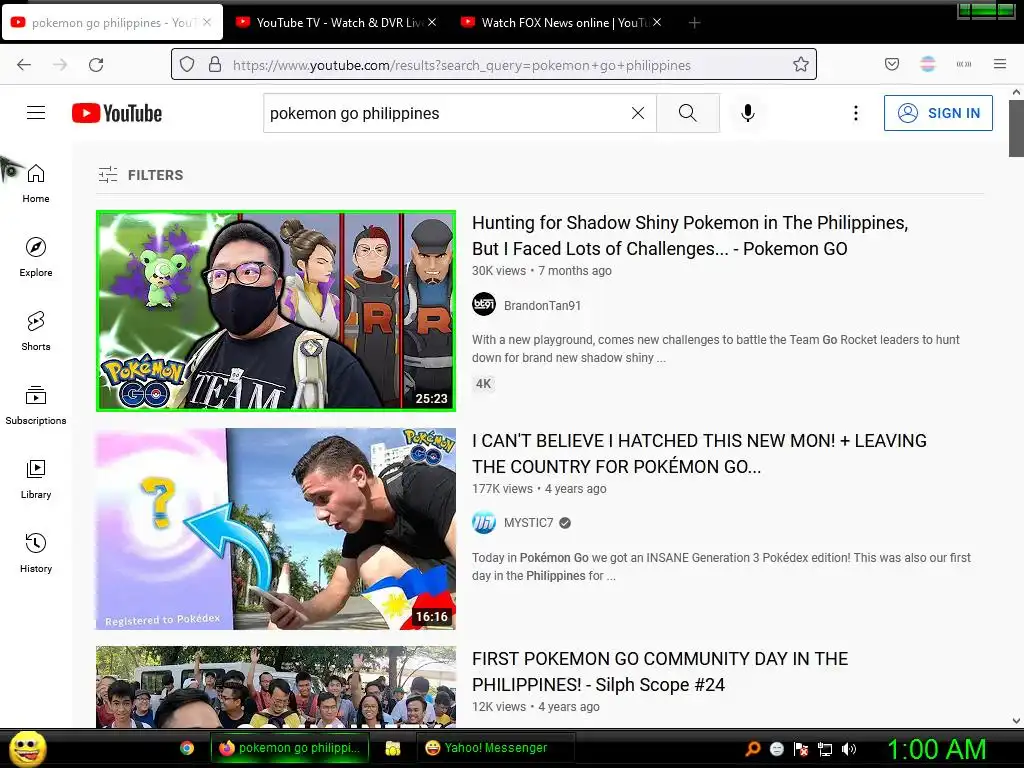Screen dimensions: 1024x768
Task: Open the Subscriptions sidebar item
Action: [36, 405]
